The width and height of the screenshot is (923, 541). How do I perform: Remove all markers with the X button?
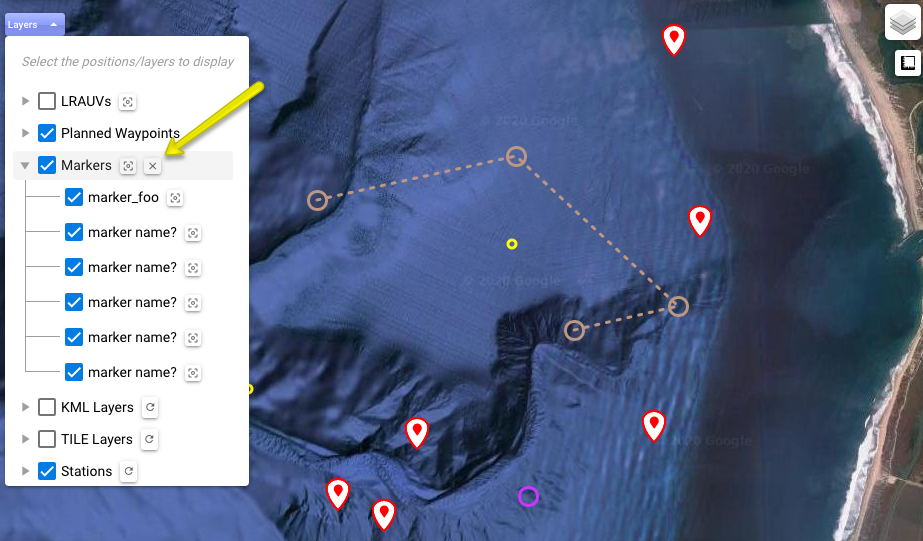(x=152, y=166)
